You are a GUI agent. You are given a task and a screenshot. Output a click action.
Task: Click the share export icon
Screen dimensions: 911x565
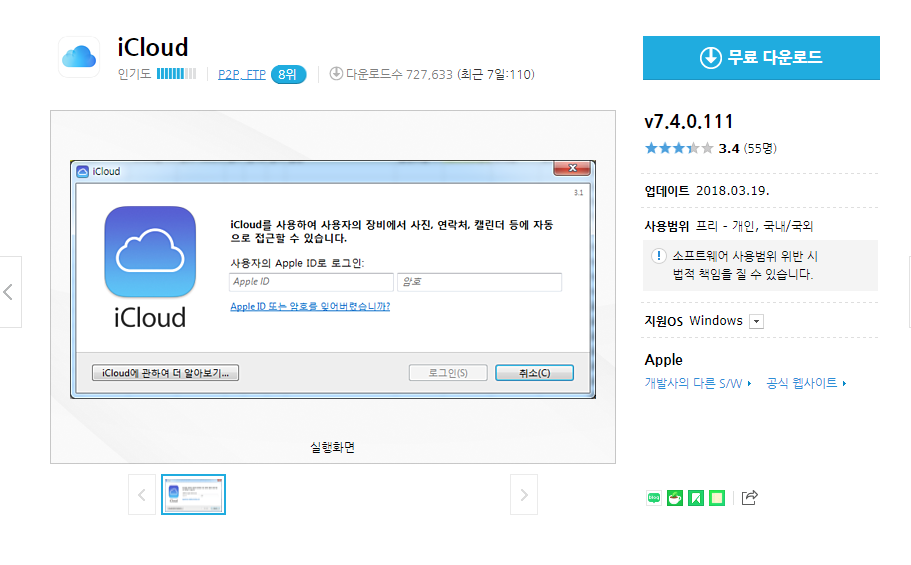point(749,498)
